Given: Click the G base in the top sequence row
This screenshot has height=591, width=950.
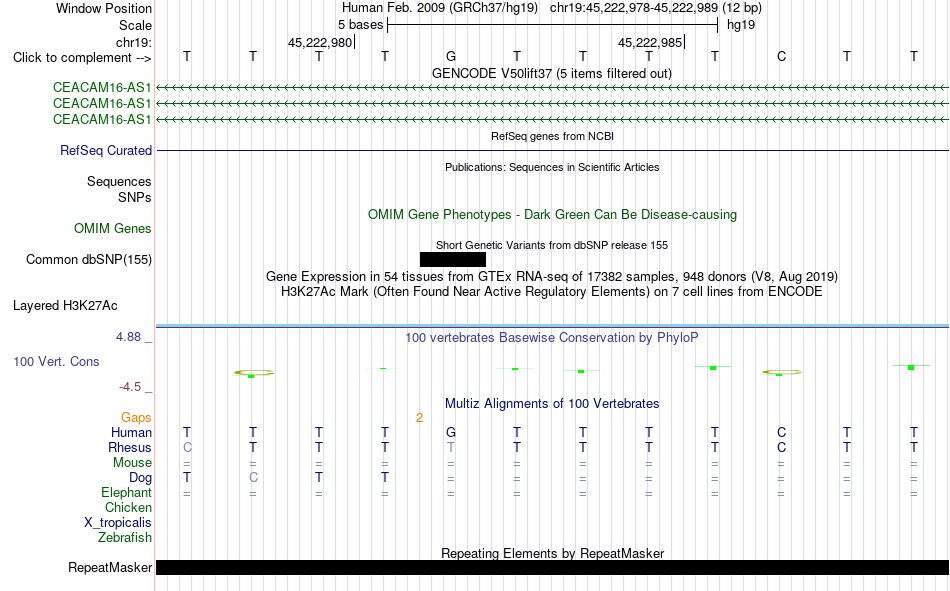Looking at the screenshot, I should [451, 56].
